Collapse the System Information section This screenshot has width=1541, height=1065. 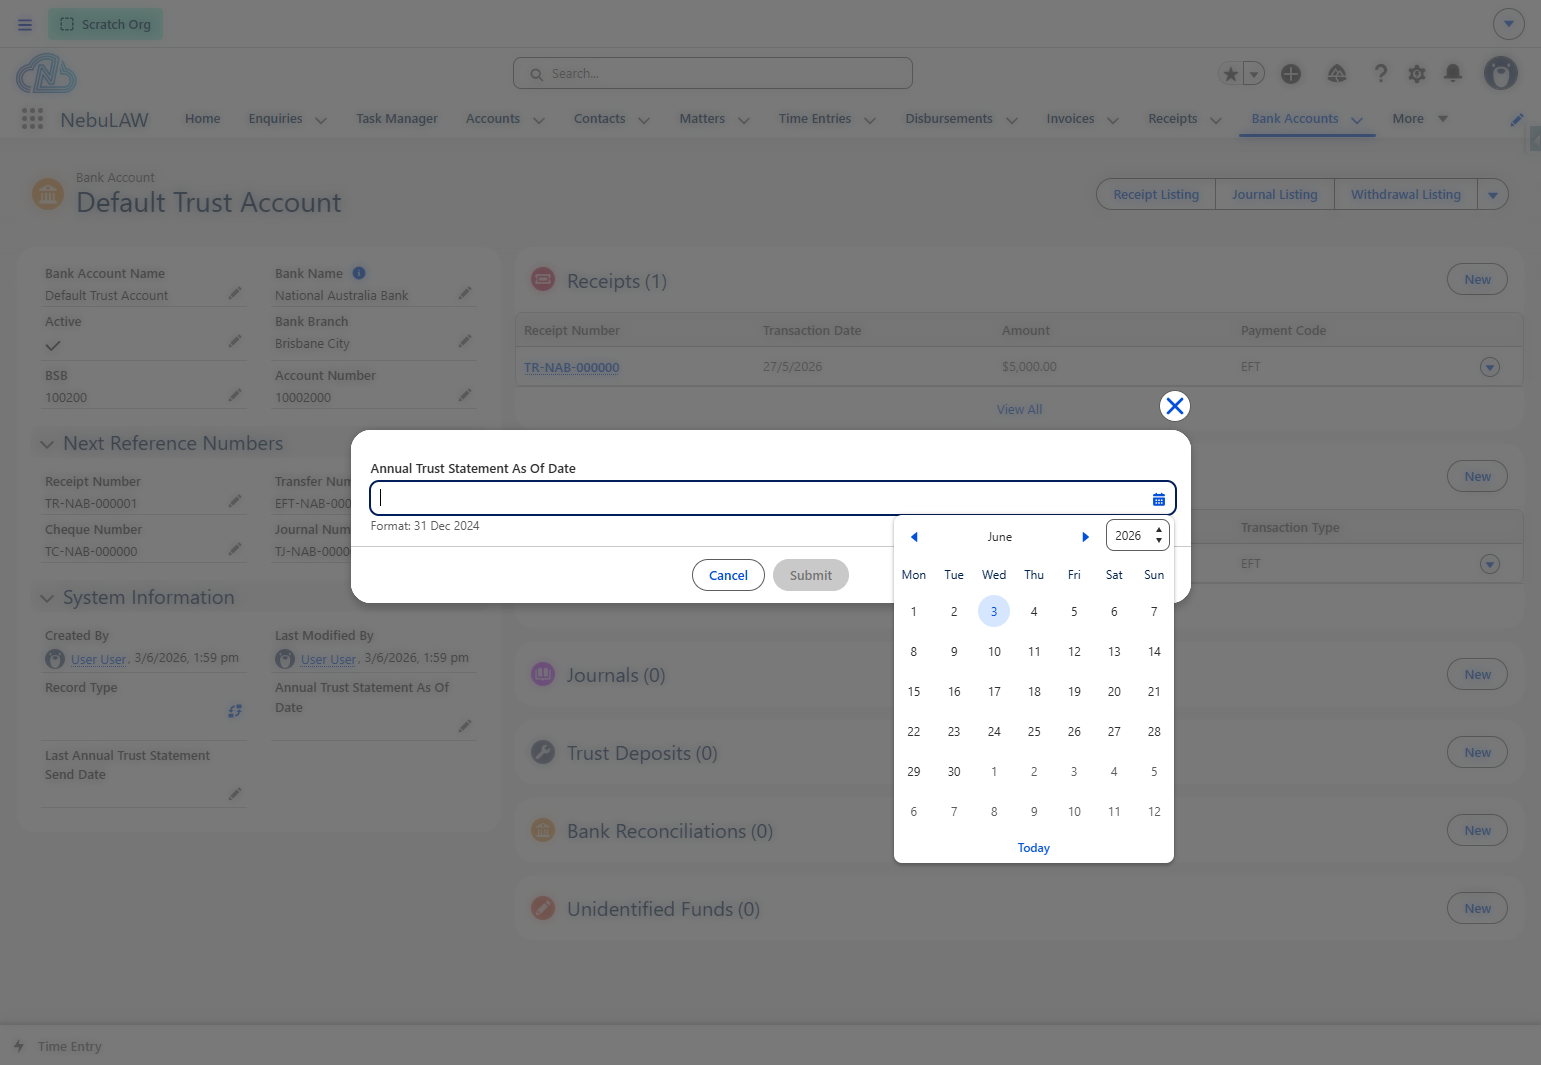pos(47,598)
